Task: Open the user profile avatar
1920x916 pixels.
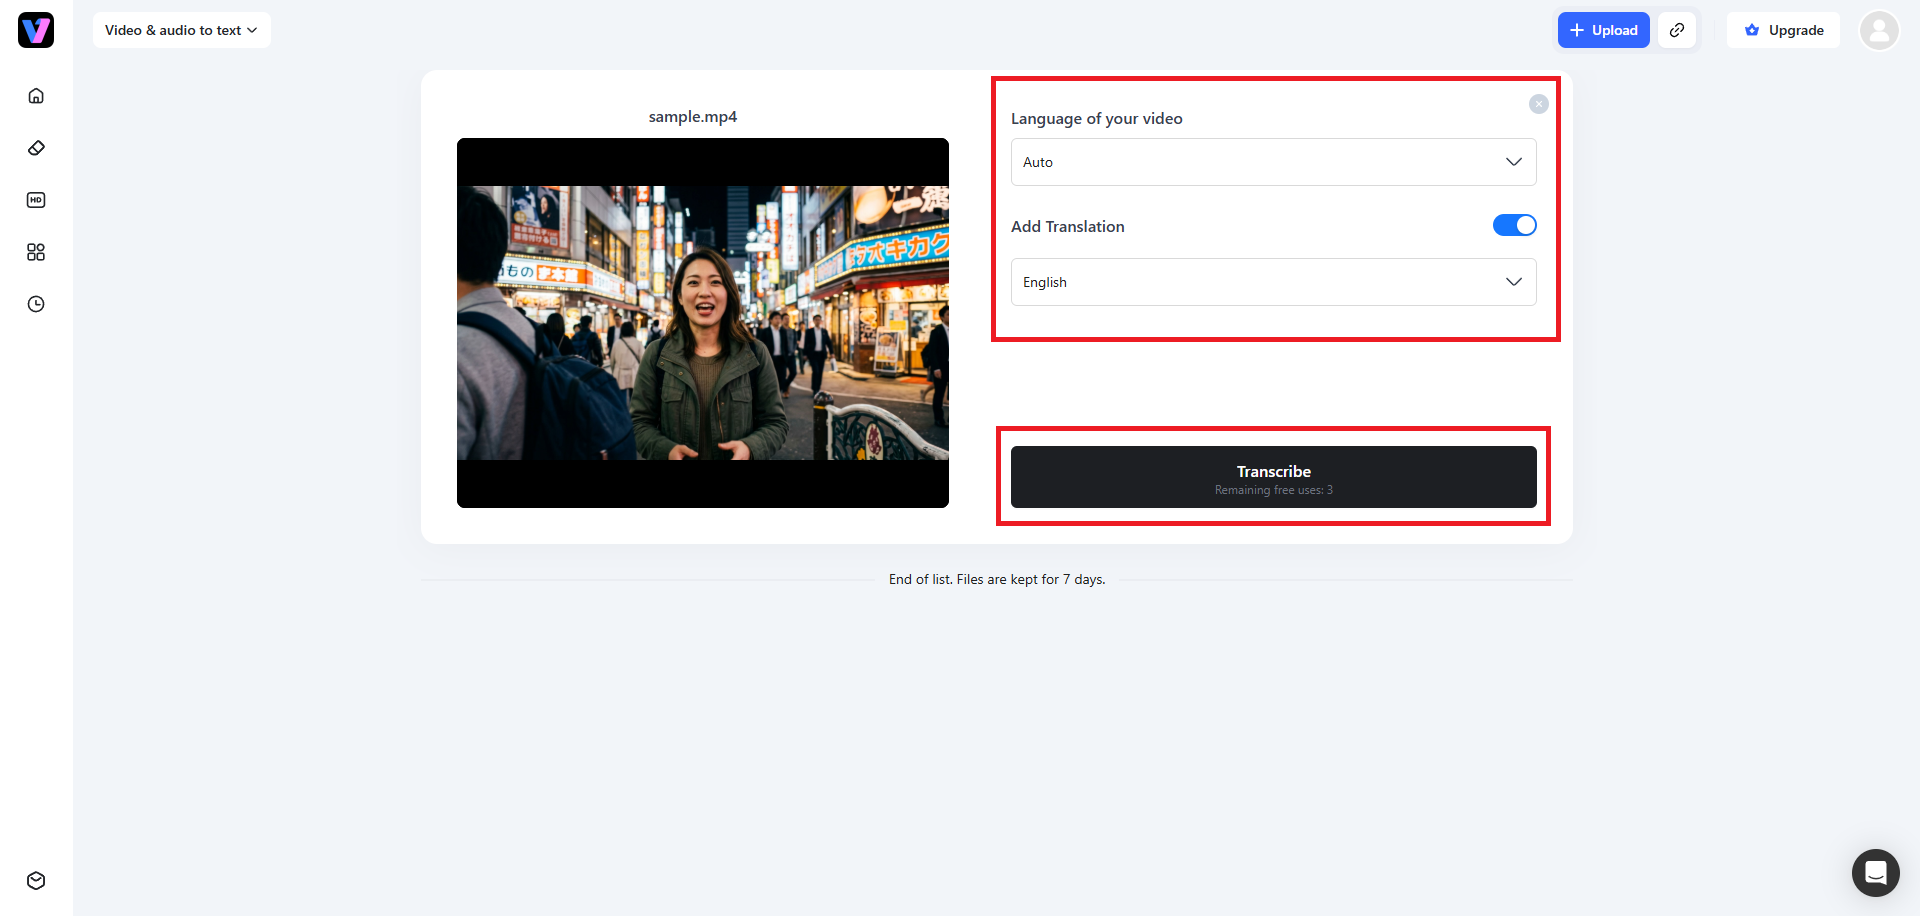Action: [x=1879, y=30]
